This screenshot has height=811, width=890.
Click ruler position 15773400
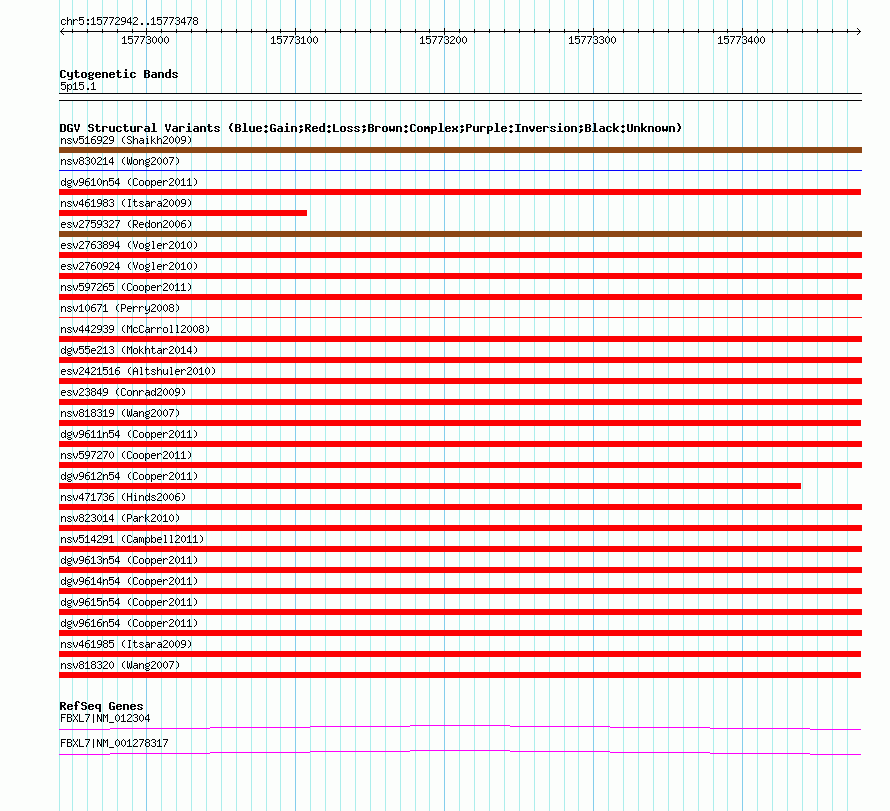(741, 40)
